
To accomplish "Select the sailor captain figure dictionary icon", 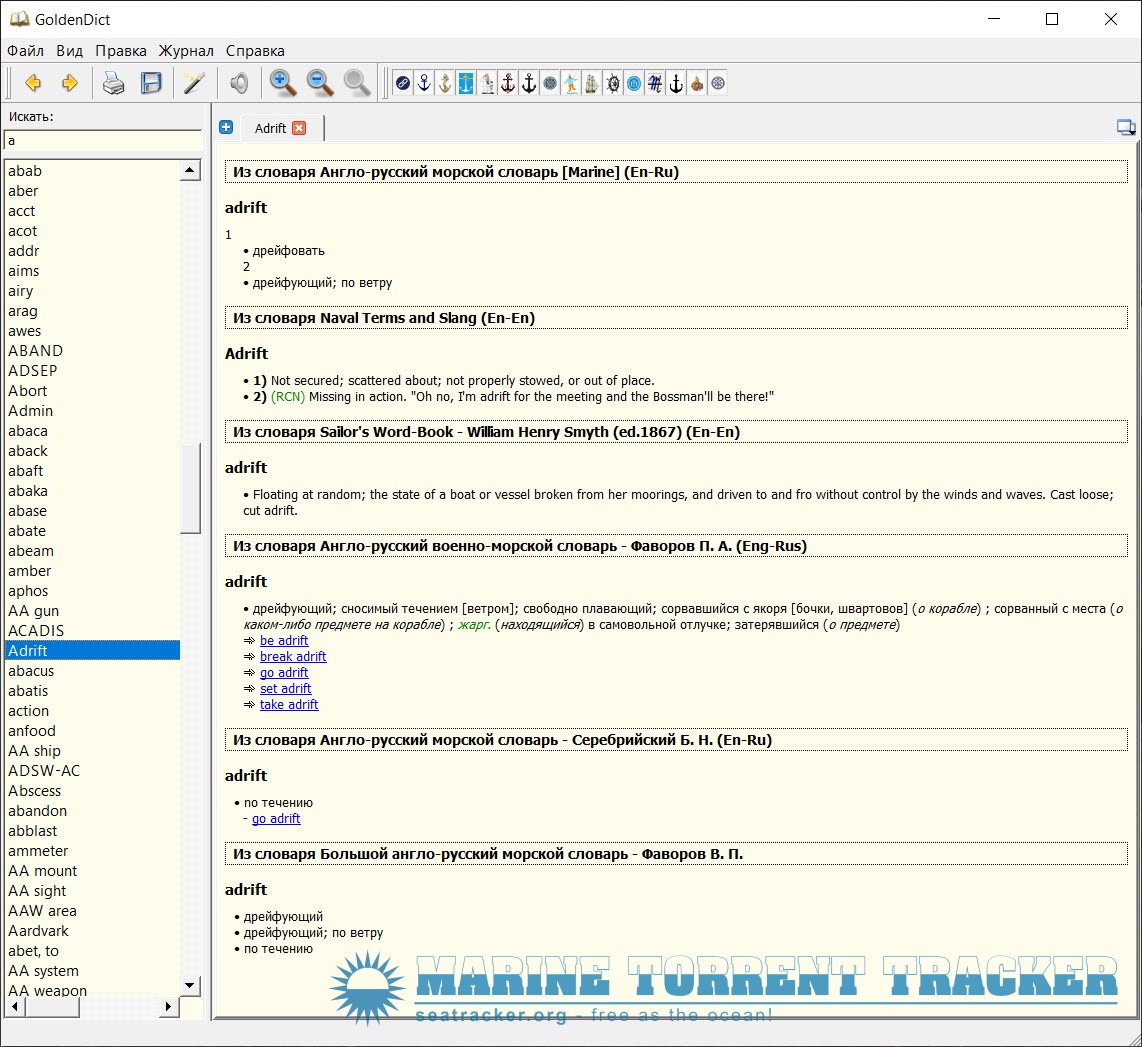I will coord(487,83).
